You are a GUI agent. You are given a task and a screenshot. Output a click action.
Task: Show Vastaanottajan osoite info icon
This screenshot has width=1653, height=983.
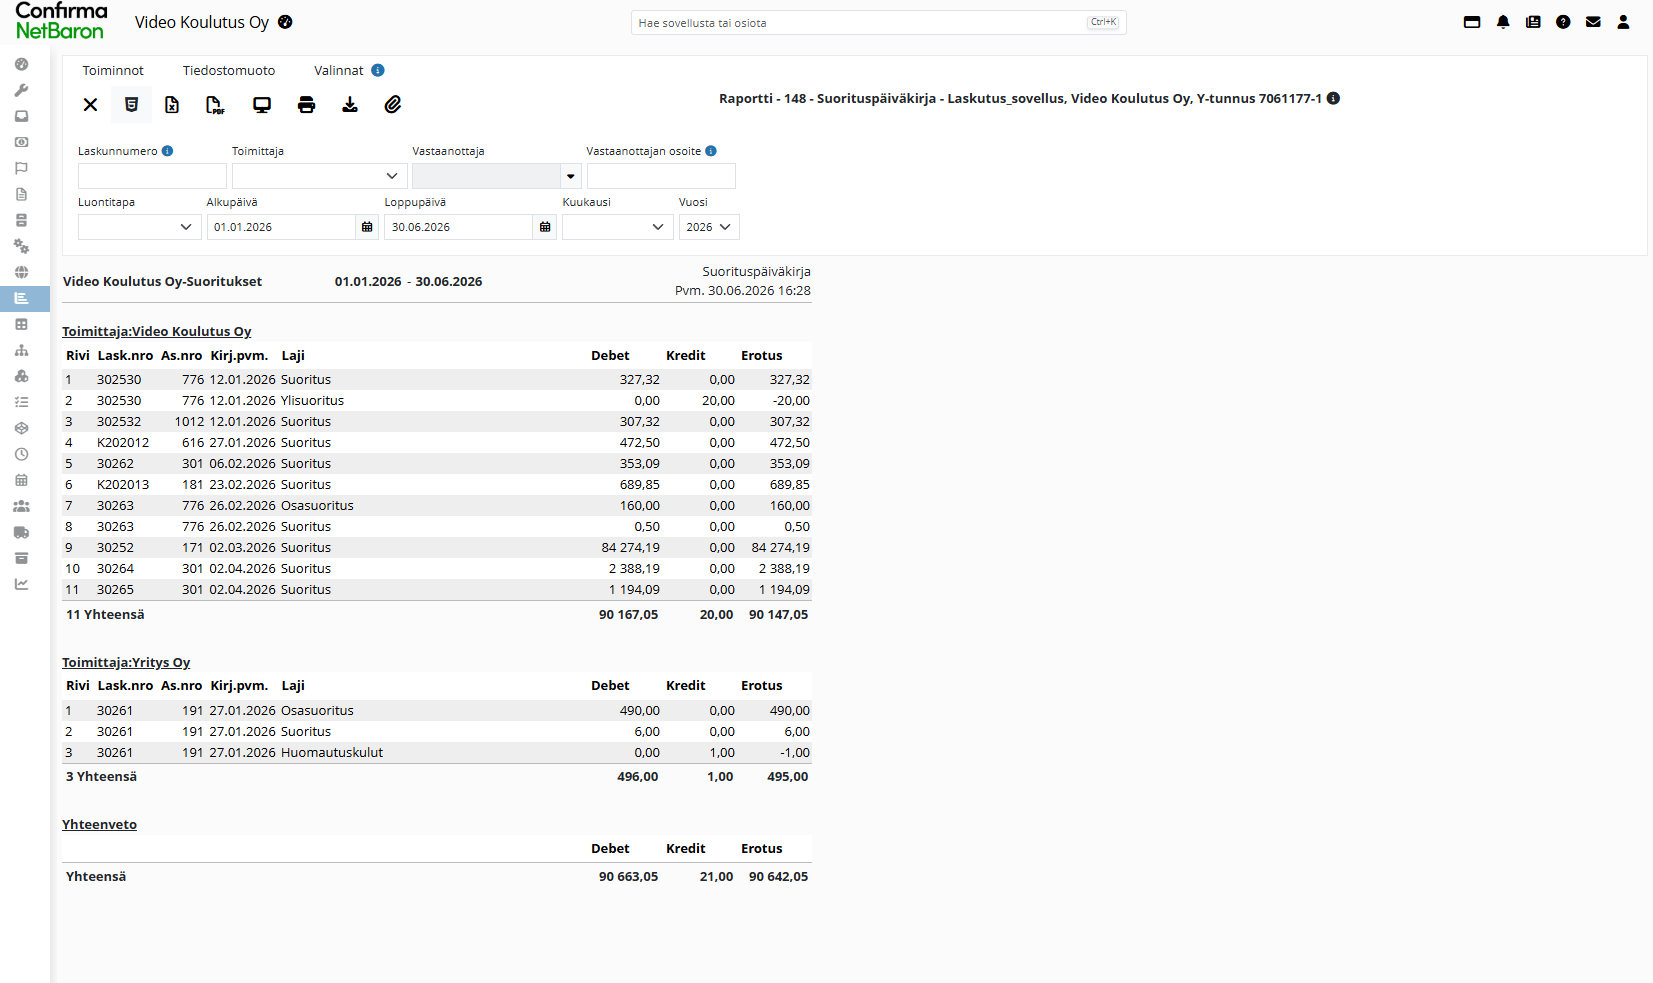pyautogui.click(x=711, y=151)
